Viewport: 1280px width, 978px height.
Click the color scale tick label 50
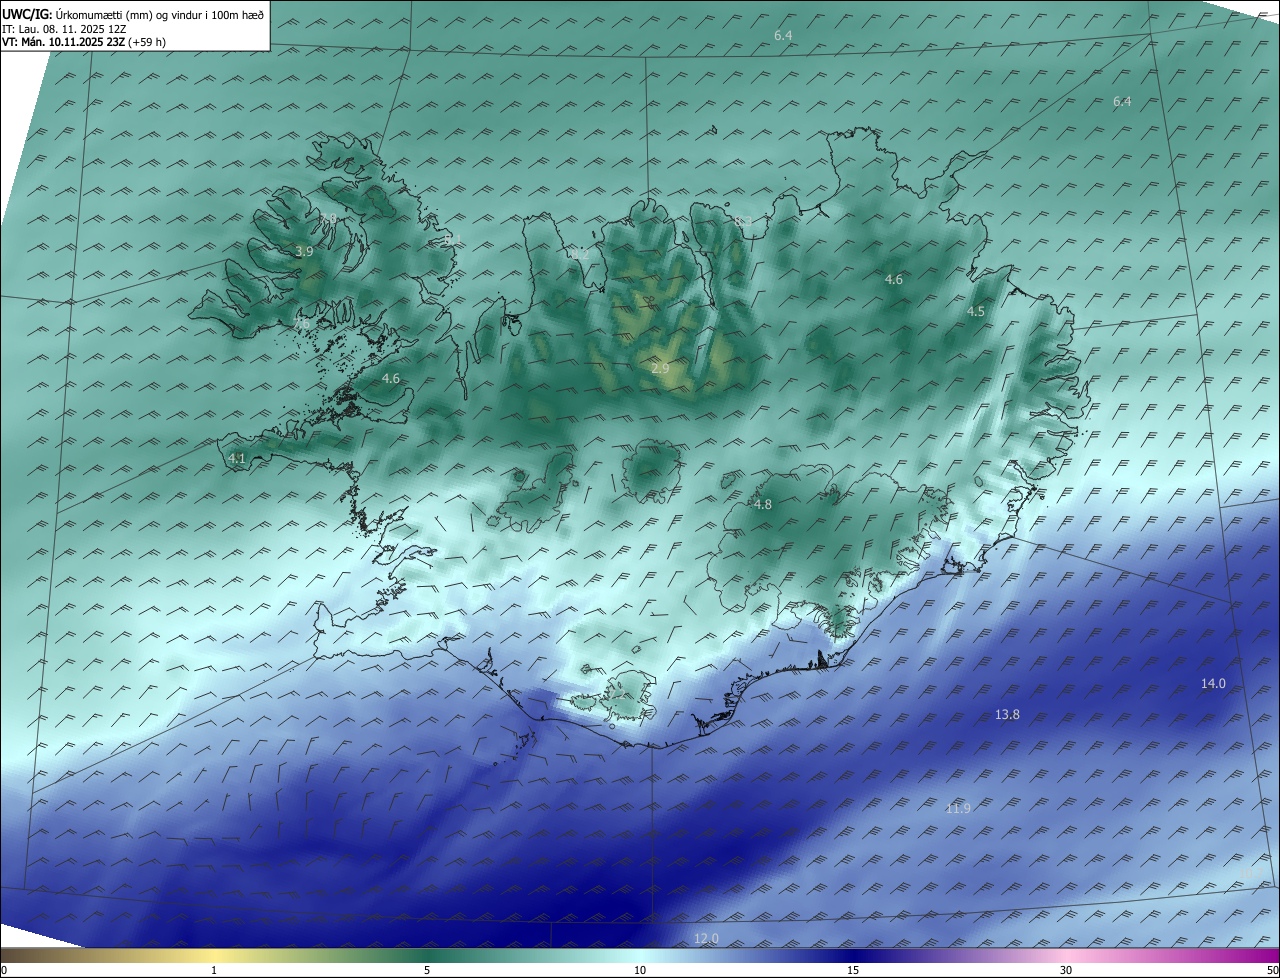[x=1272, y=970]
